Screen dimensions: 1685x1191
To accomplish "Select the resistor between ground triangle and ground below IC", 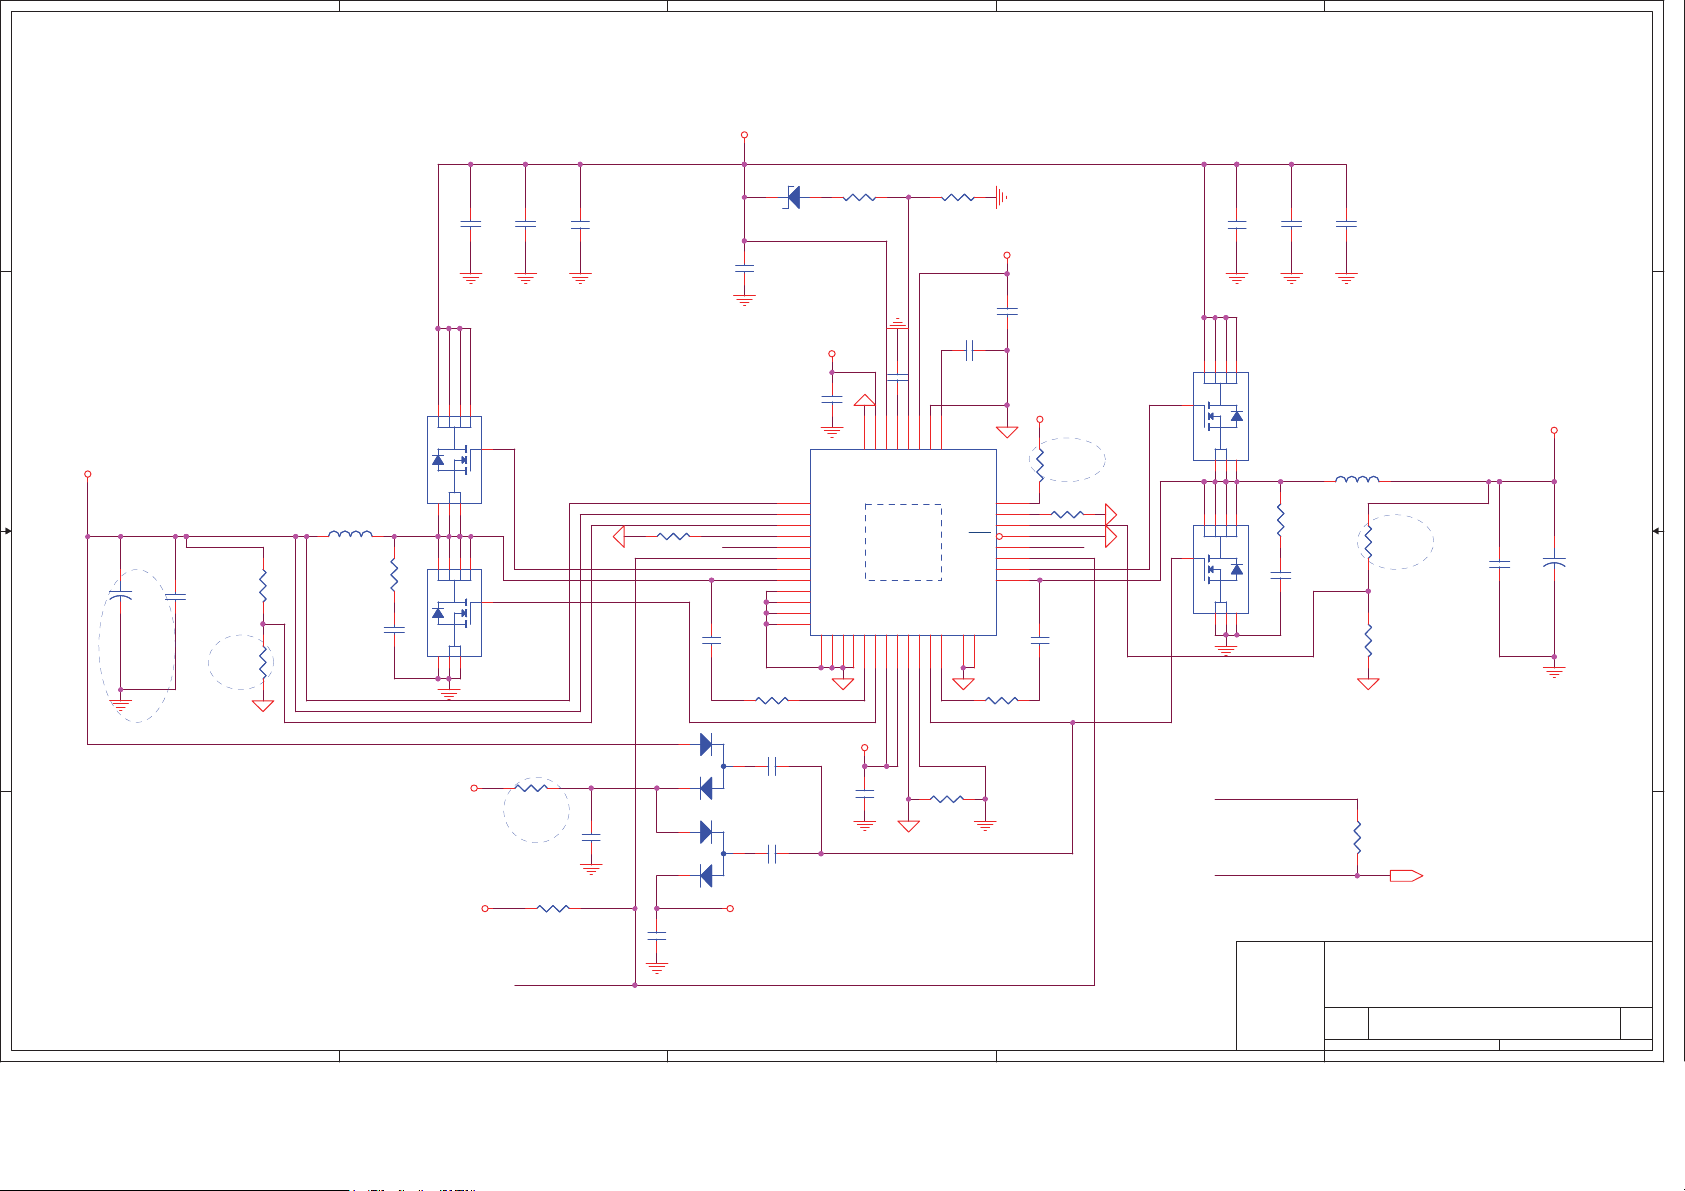I will coord(947,799).
